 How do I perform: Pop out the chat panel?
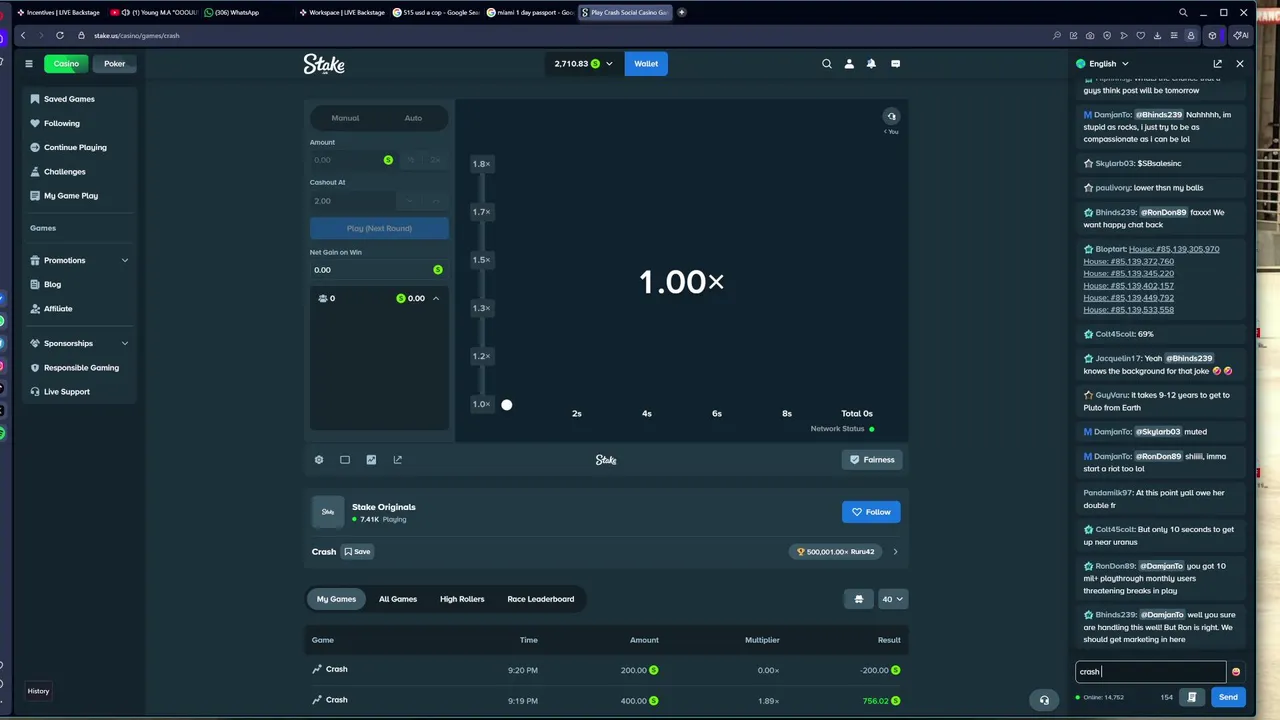click(x=1217, y=64)
